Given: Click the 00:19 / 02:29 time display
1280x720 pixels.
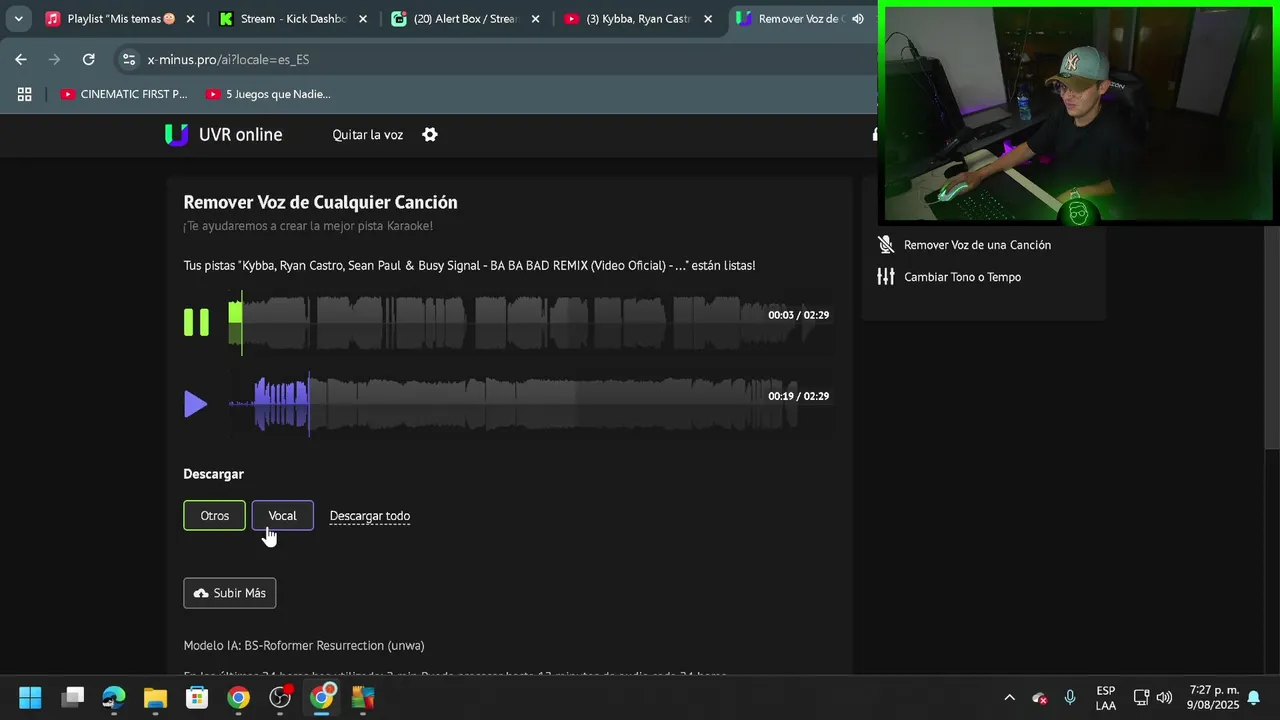Looking at the screenshot, I should [798, 396].
